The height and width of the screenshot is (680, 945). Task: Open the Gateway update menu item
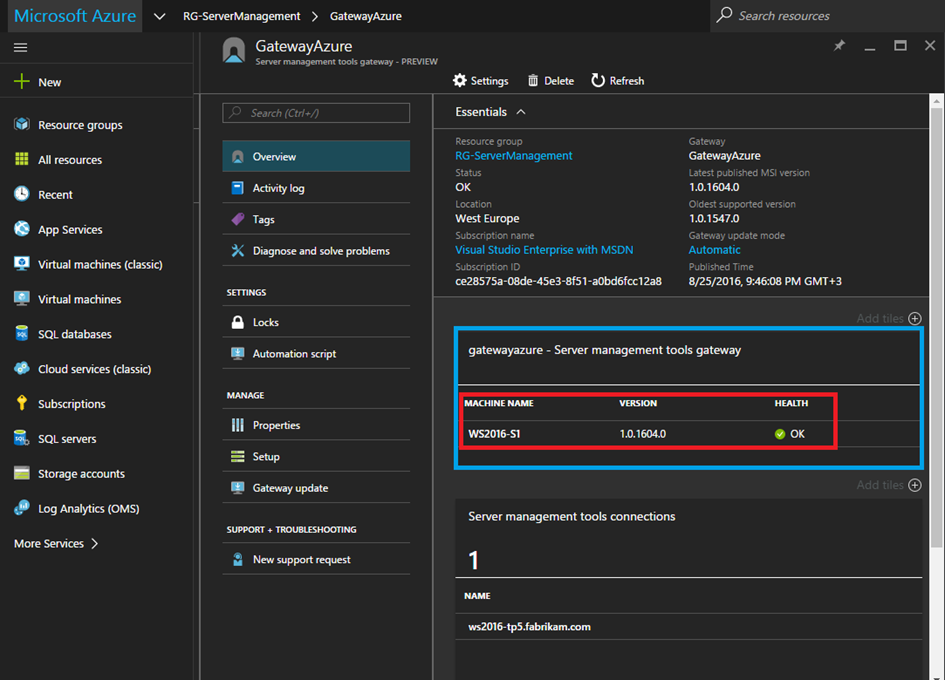coord(316,488)
